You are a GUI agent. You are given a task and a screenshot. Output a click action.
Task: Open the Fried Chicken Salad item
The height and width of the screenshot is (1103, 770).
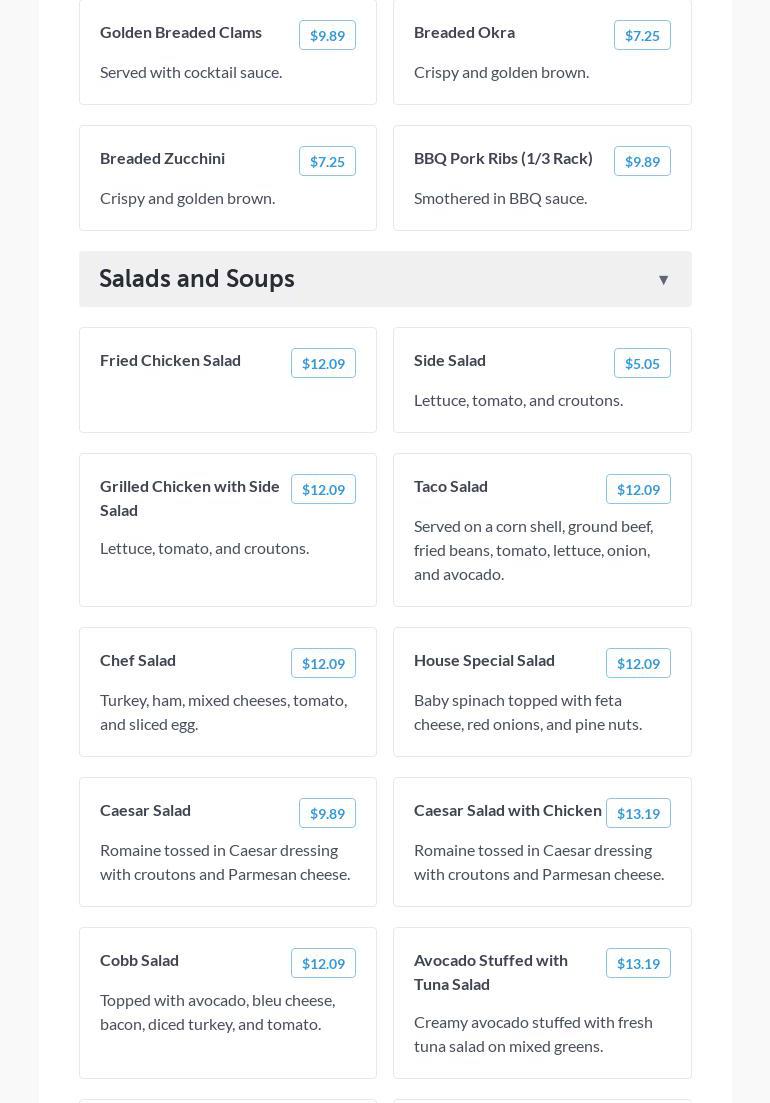click(x=170, y=360)
